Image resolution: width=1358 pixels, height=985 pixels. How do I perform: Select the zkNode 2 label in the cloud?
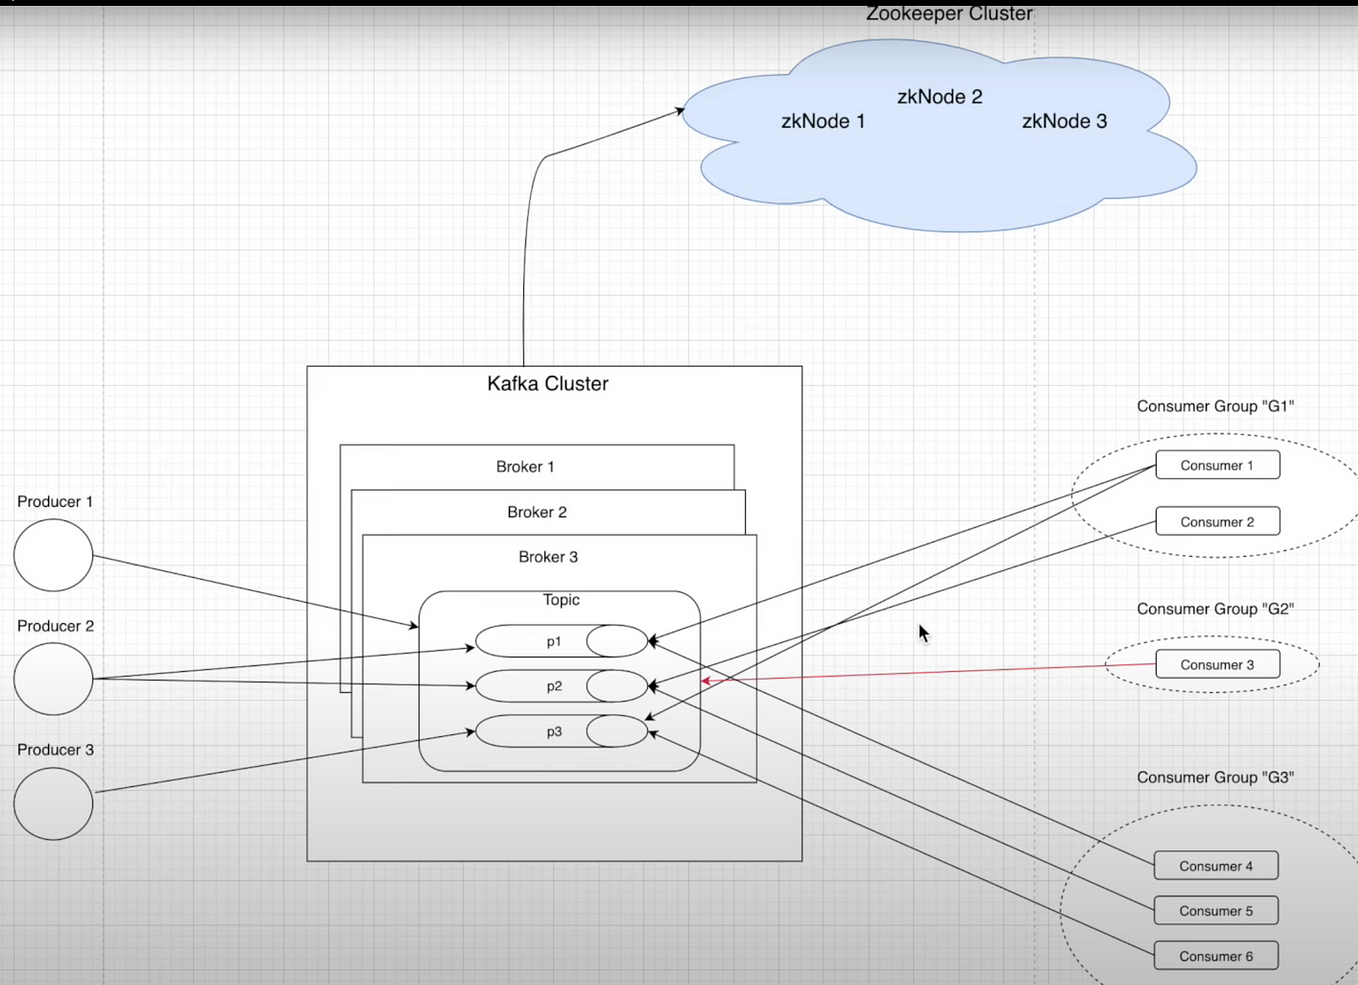pyautogui.click(x=939, y=97)
